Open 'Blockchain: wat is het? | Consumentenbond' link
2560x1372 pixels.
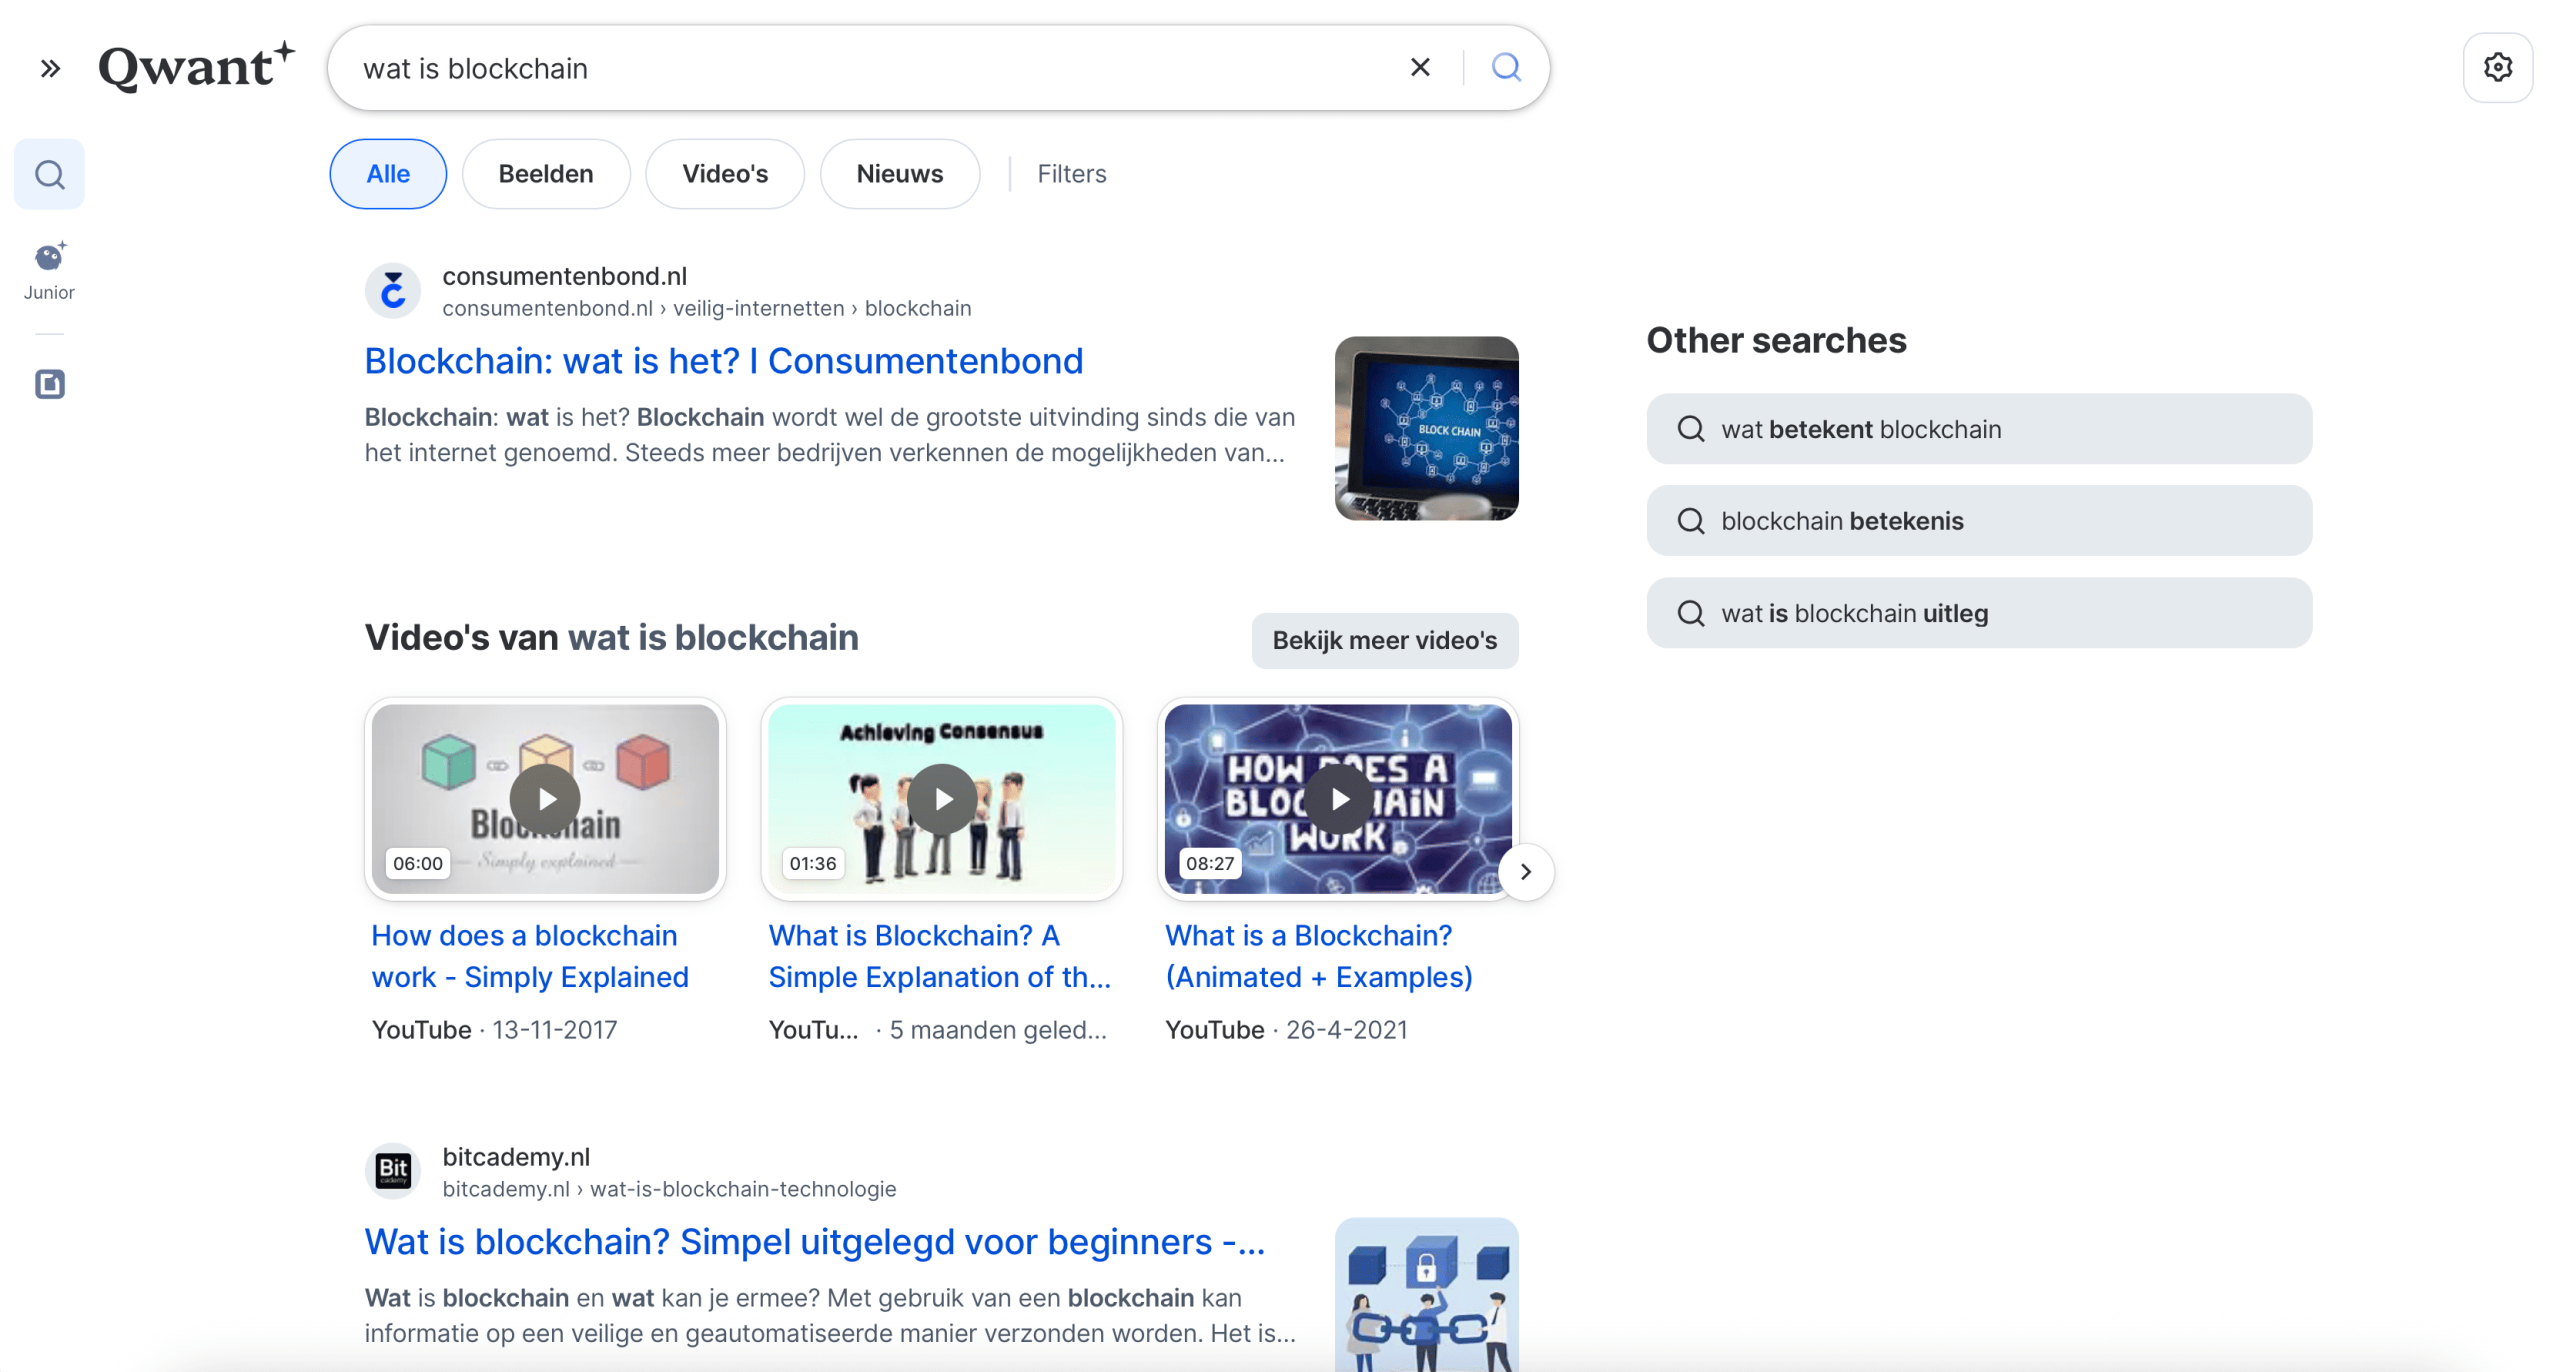point(724,361)
